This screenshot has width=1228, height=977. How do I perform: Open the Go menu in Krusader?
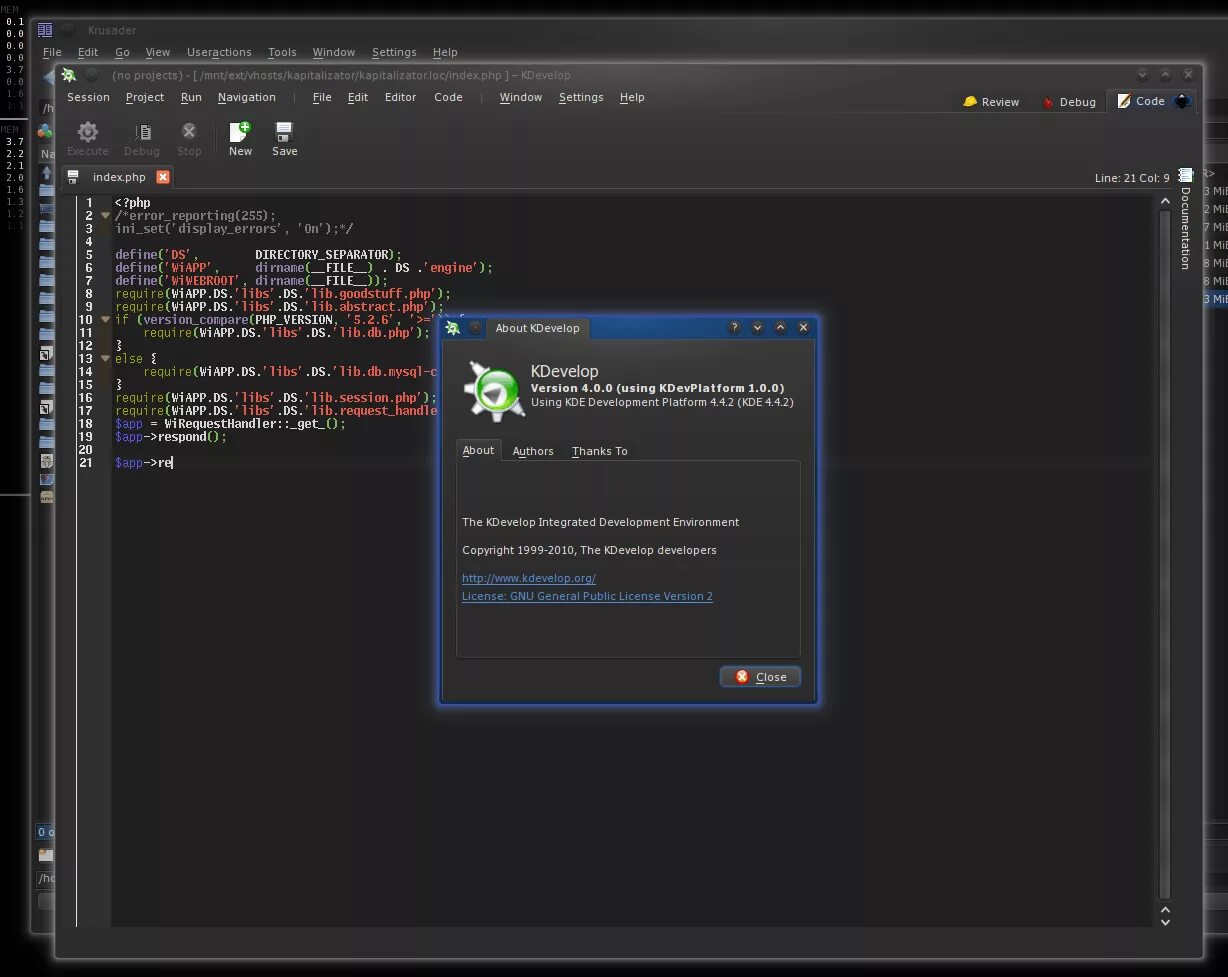tap(122, 52)
